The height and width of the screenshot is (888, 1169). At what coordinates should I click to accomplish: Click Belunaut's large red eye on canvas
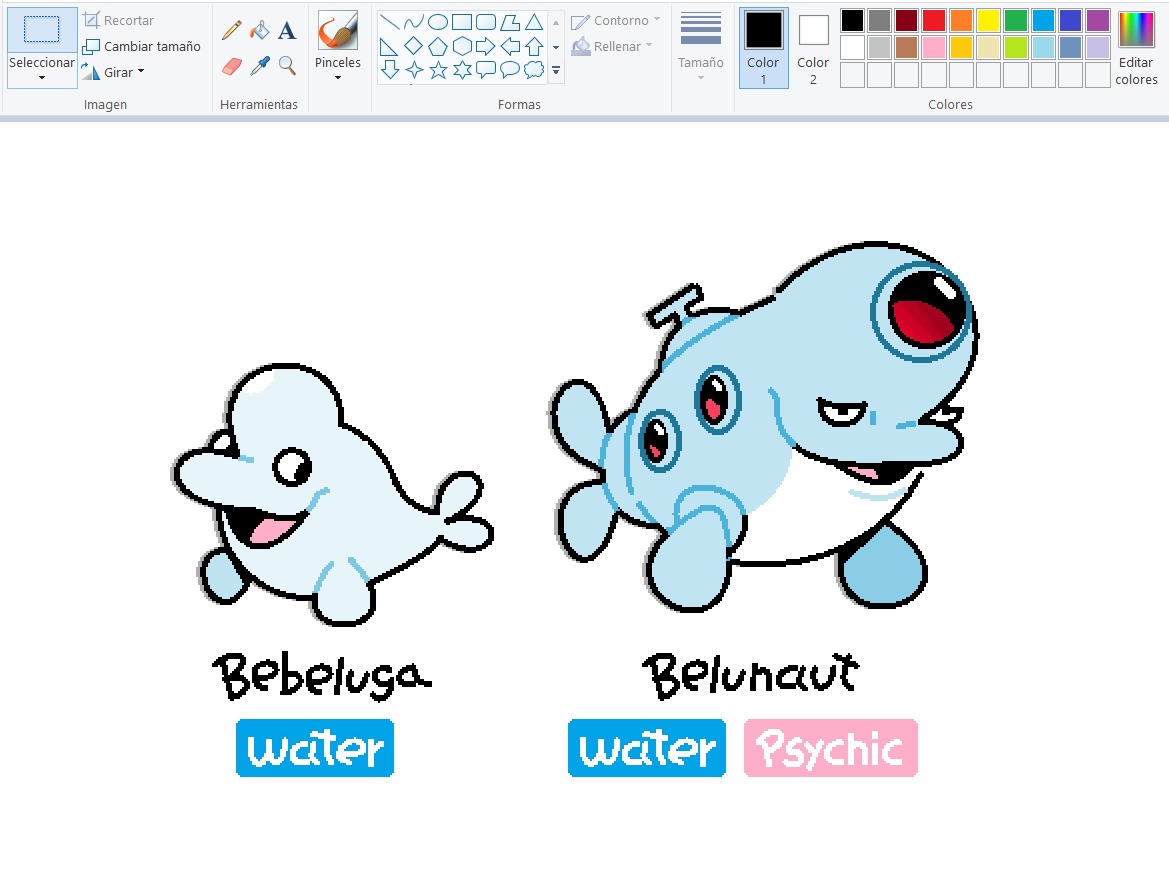click(922, 311)
